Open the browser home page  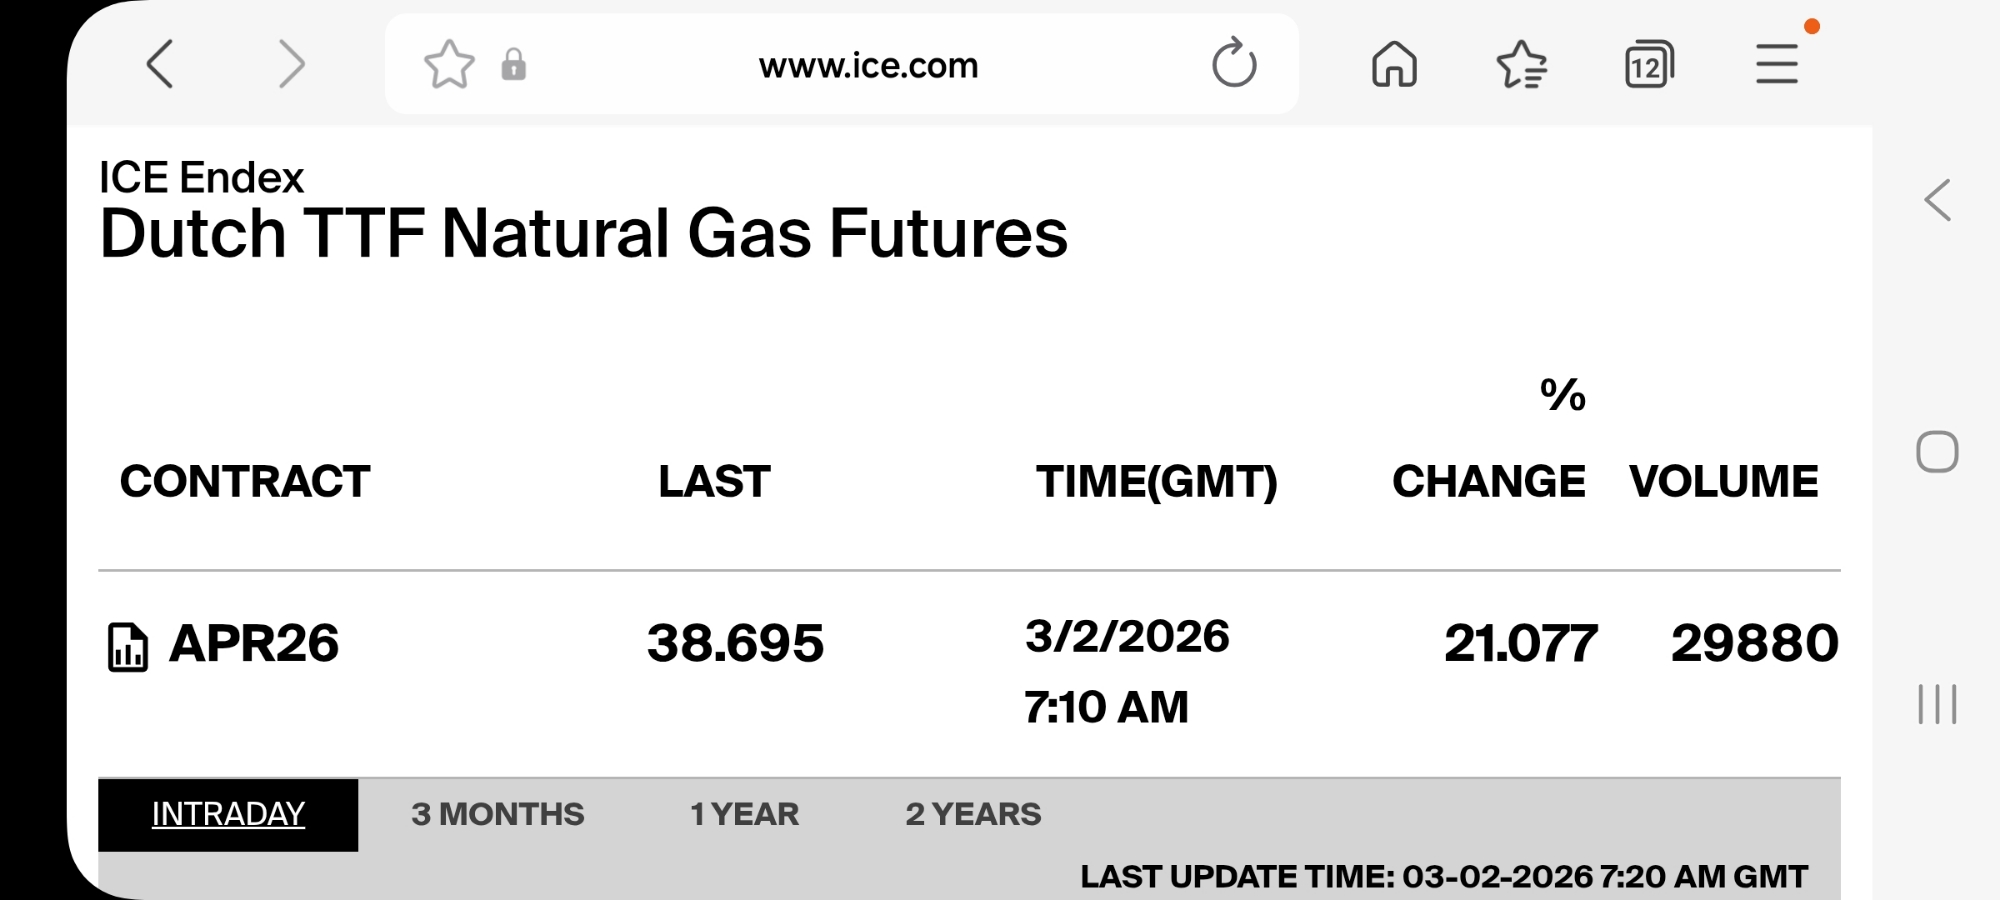[x=1394, y=65]
